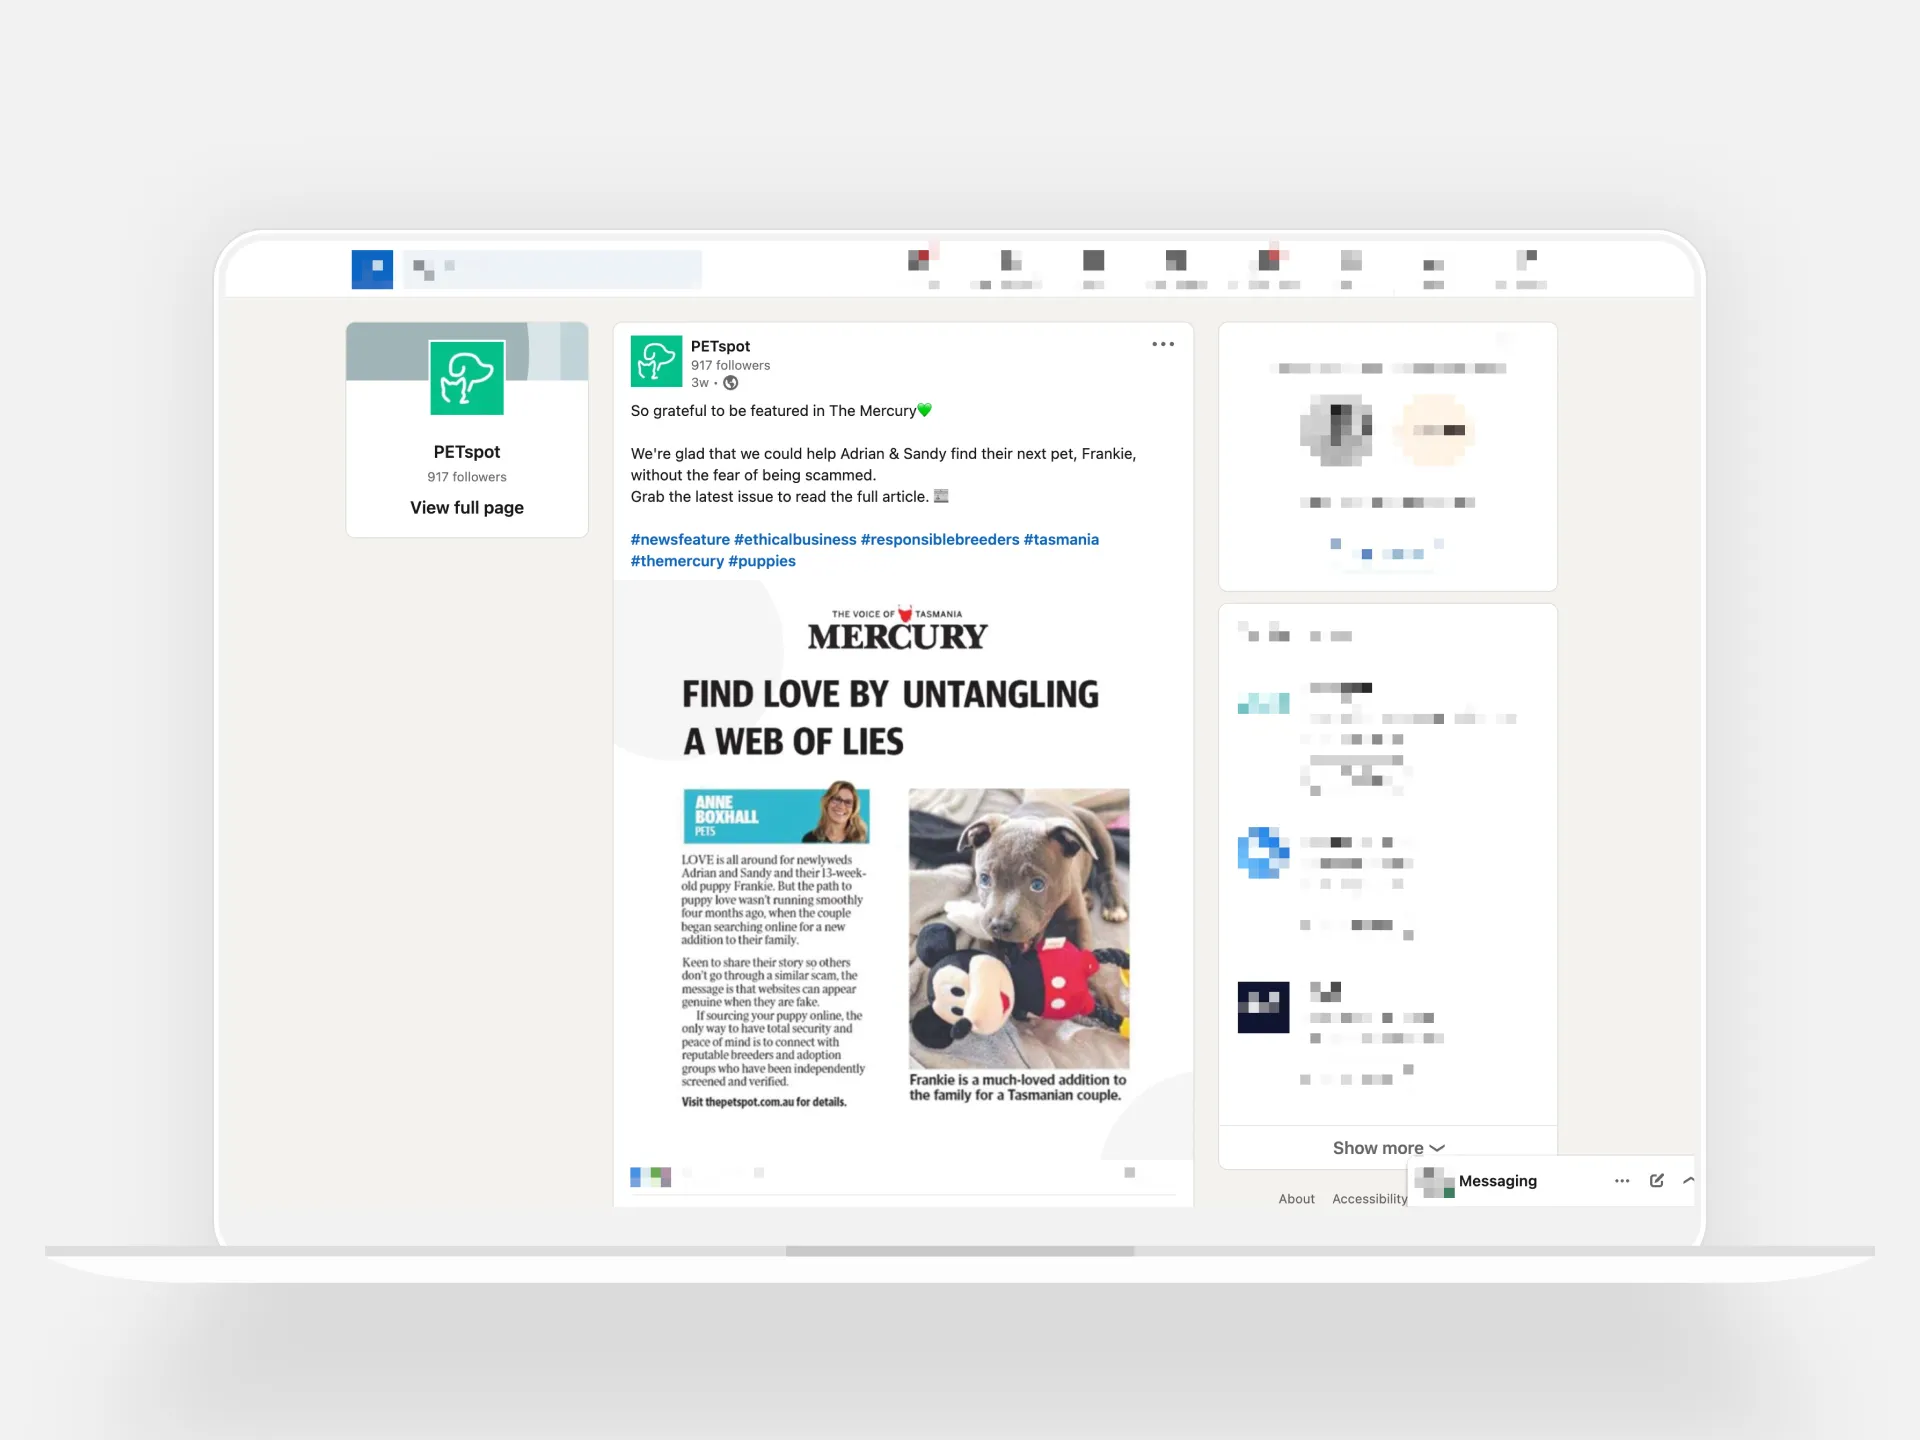Image resolution: width=1920 pixels, height=1440 pixels.
Task: Click the PETspot dog logo avatar on the post
Action: pos(656,361)
